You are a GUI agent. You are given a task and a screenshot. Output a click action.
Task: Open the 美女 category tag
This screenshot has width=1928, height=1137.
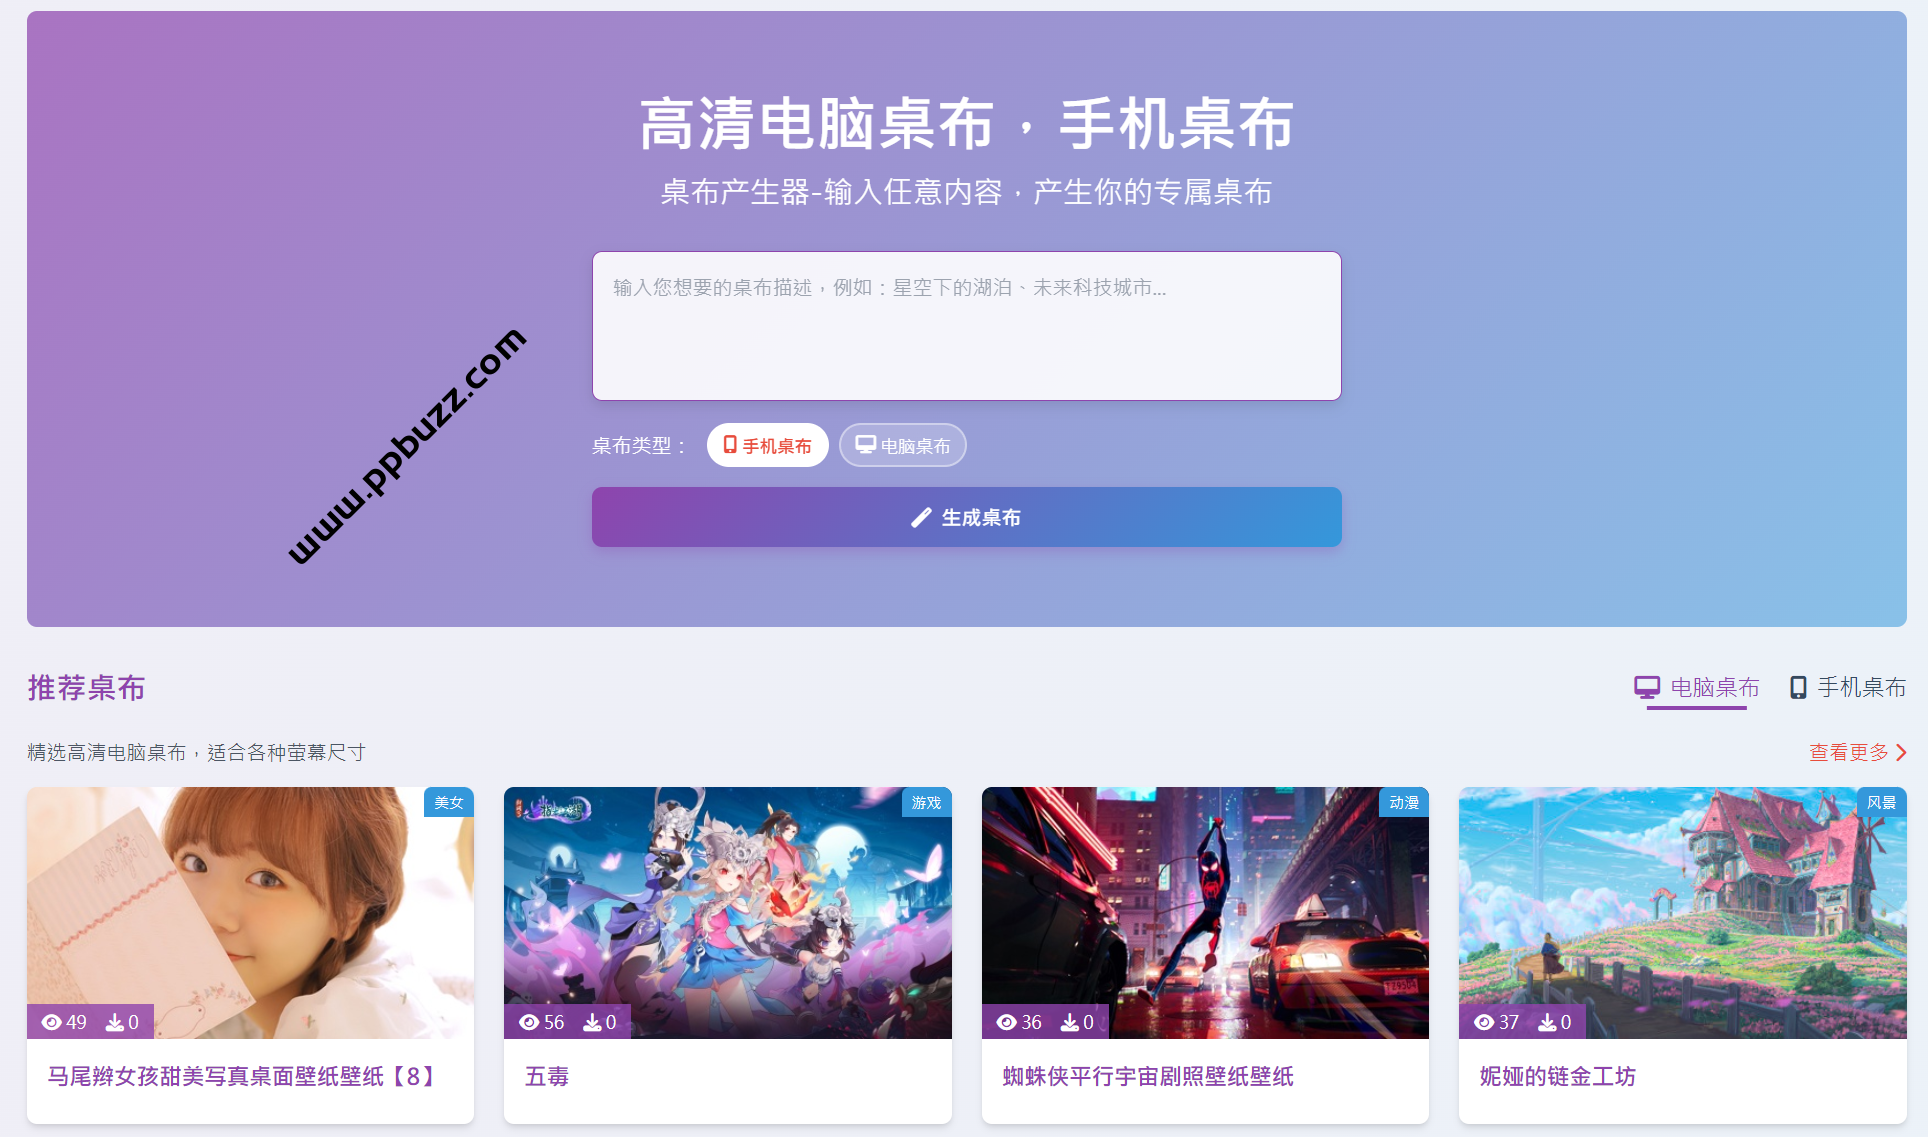[x=449, y=802]
